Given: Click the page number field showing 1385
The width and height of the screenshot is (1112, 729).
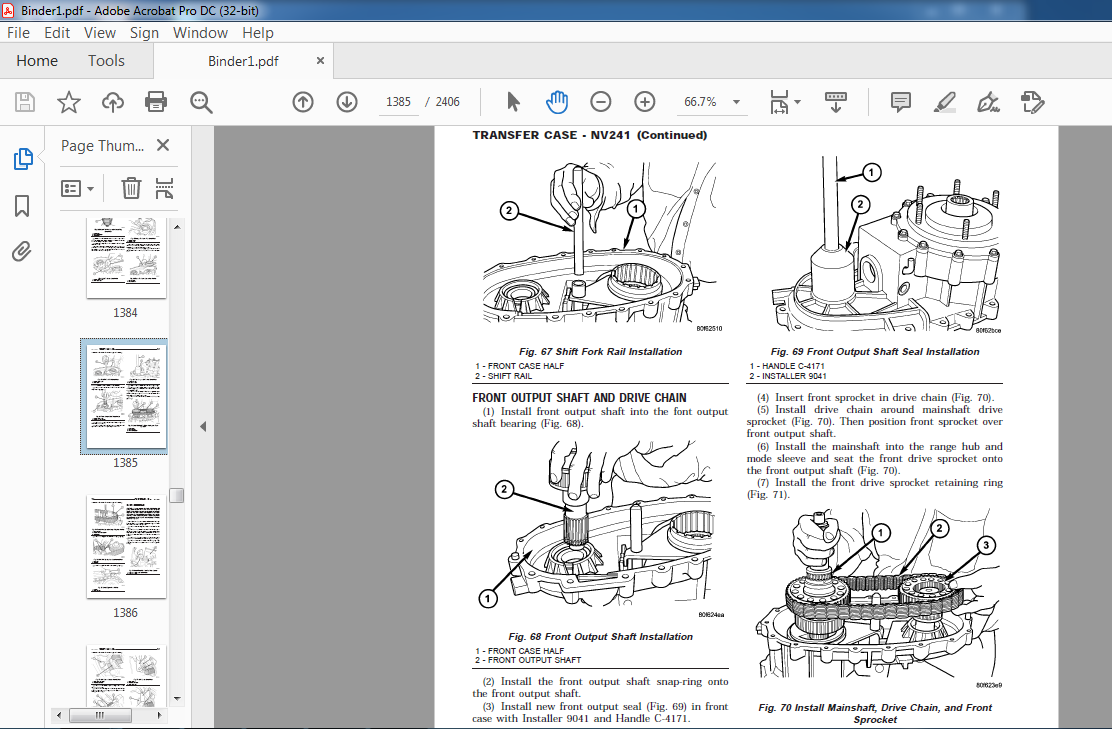Looking at the screenshot, I should tap(399, 102).
